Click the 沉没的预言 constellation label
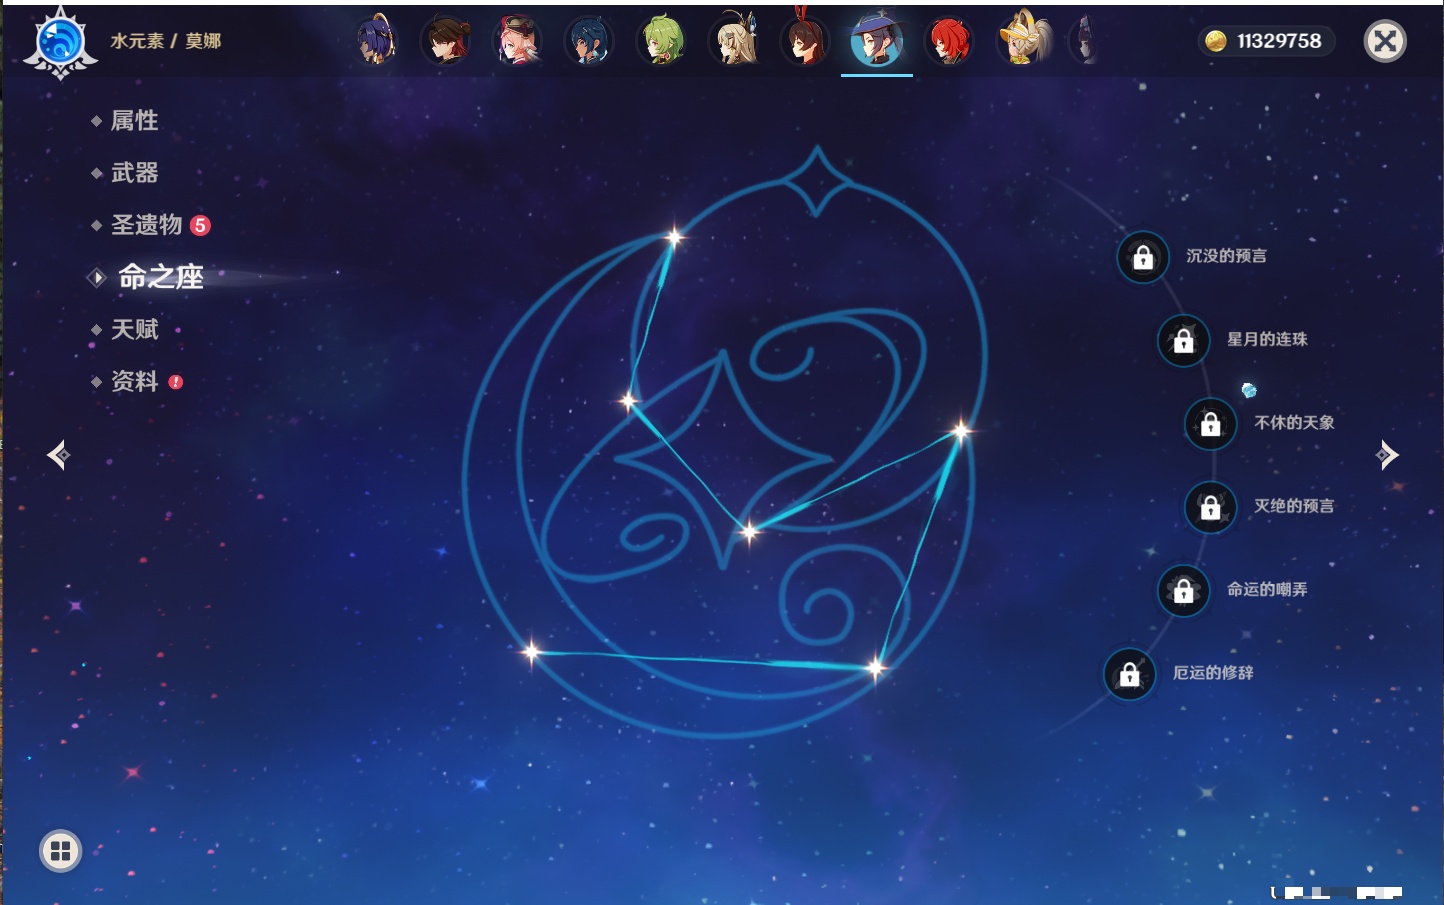 [1226, 256]
